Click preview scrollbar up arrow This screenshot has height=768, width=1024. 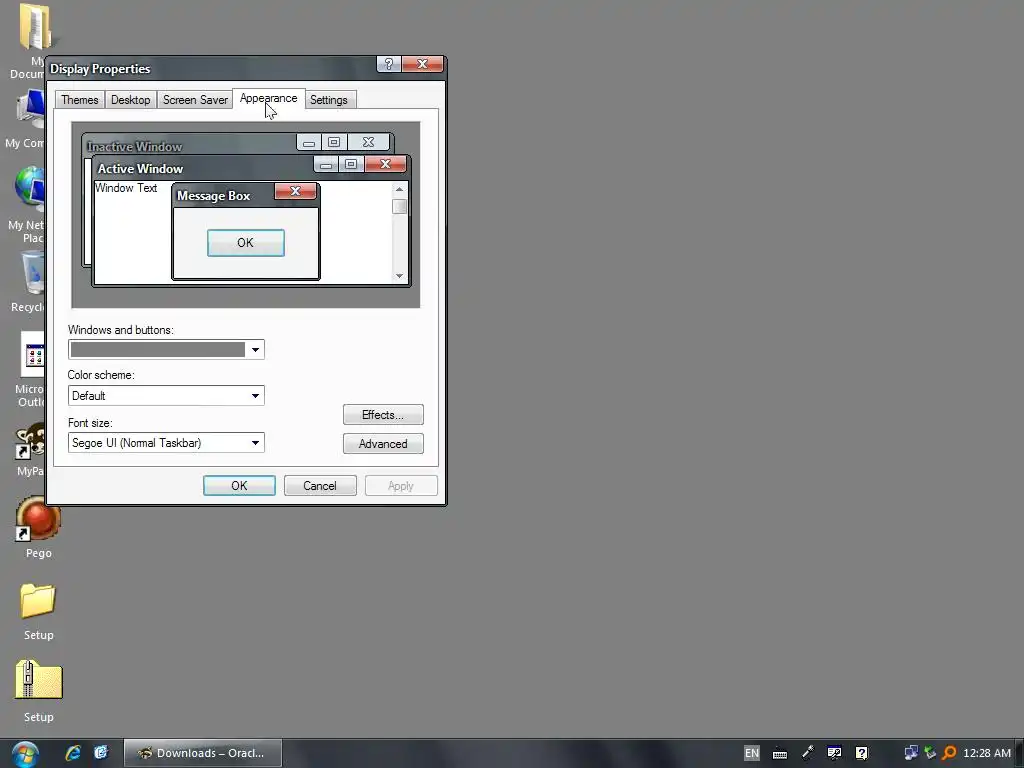[400, 189]
